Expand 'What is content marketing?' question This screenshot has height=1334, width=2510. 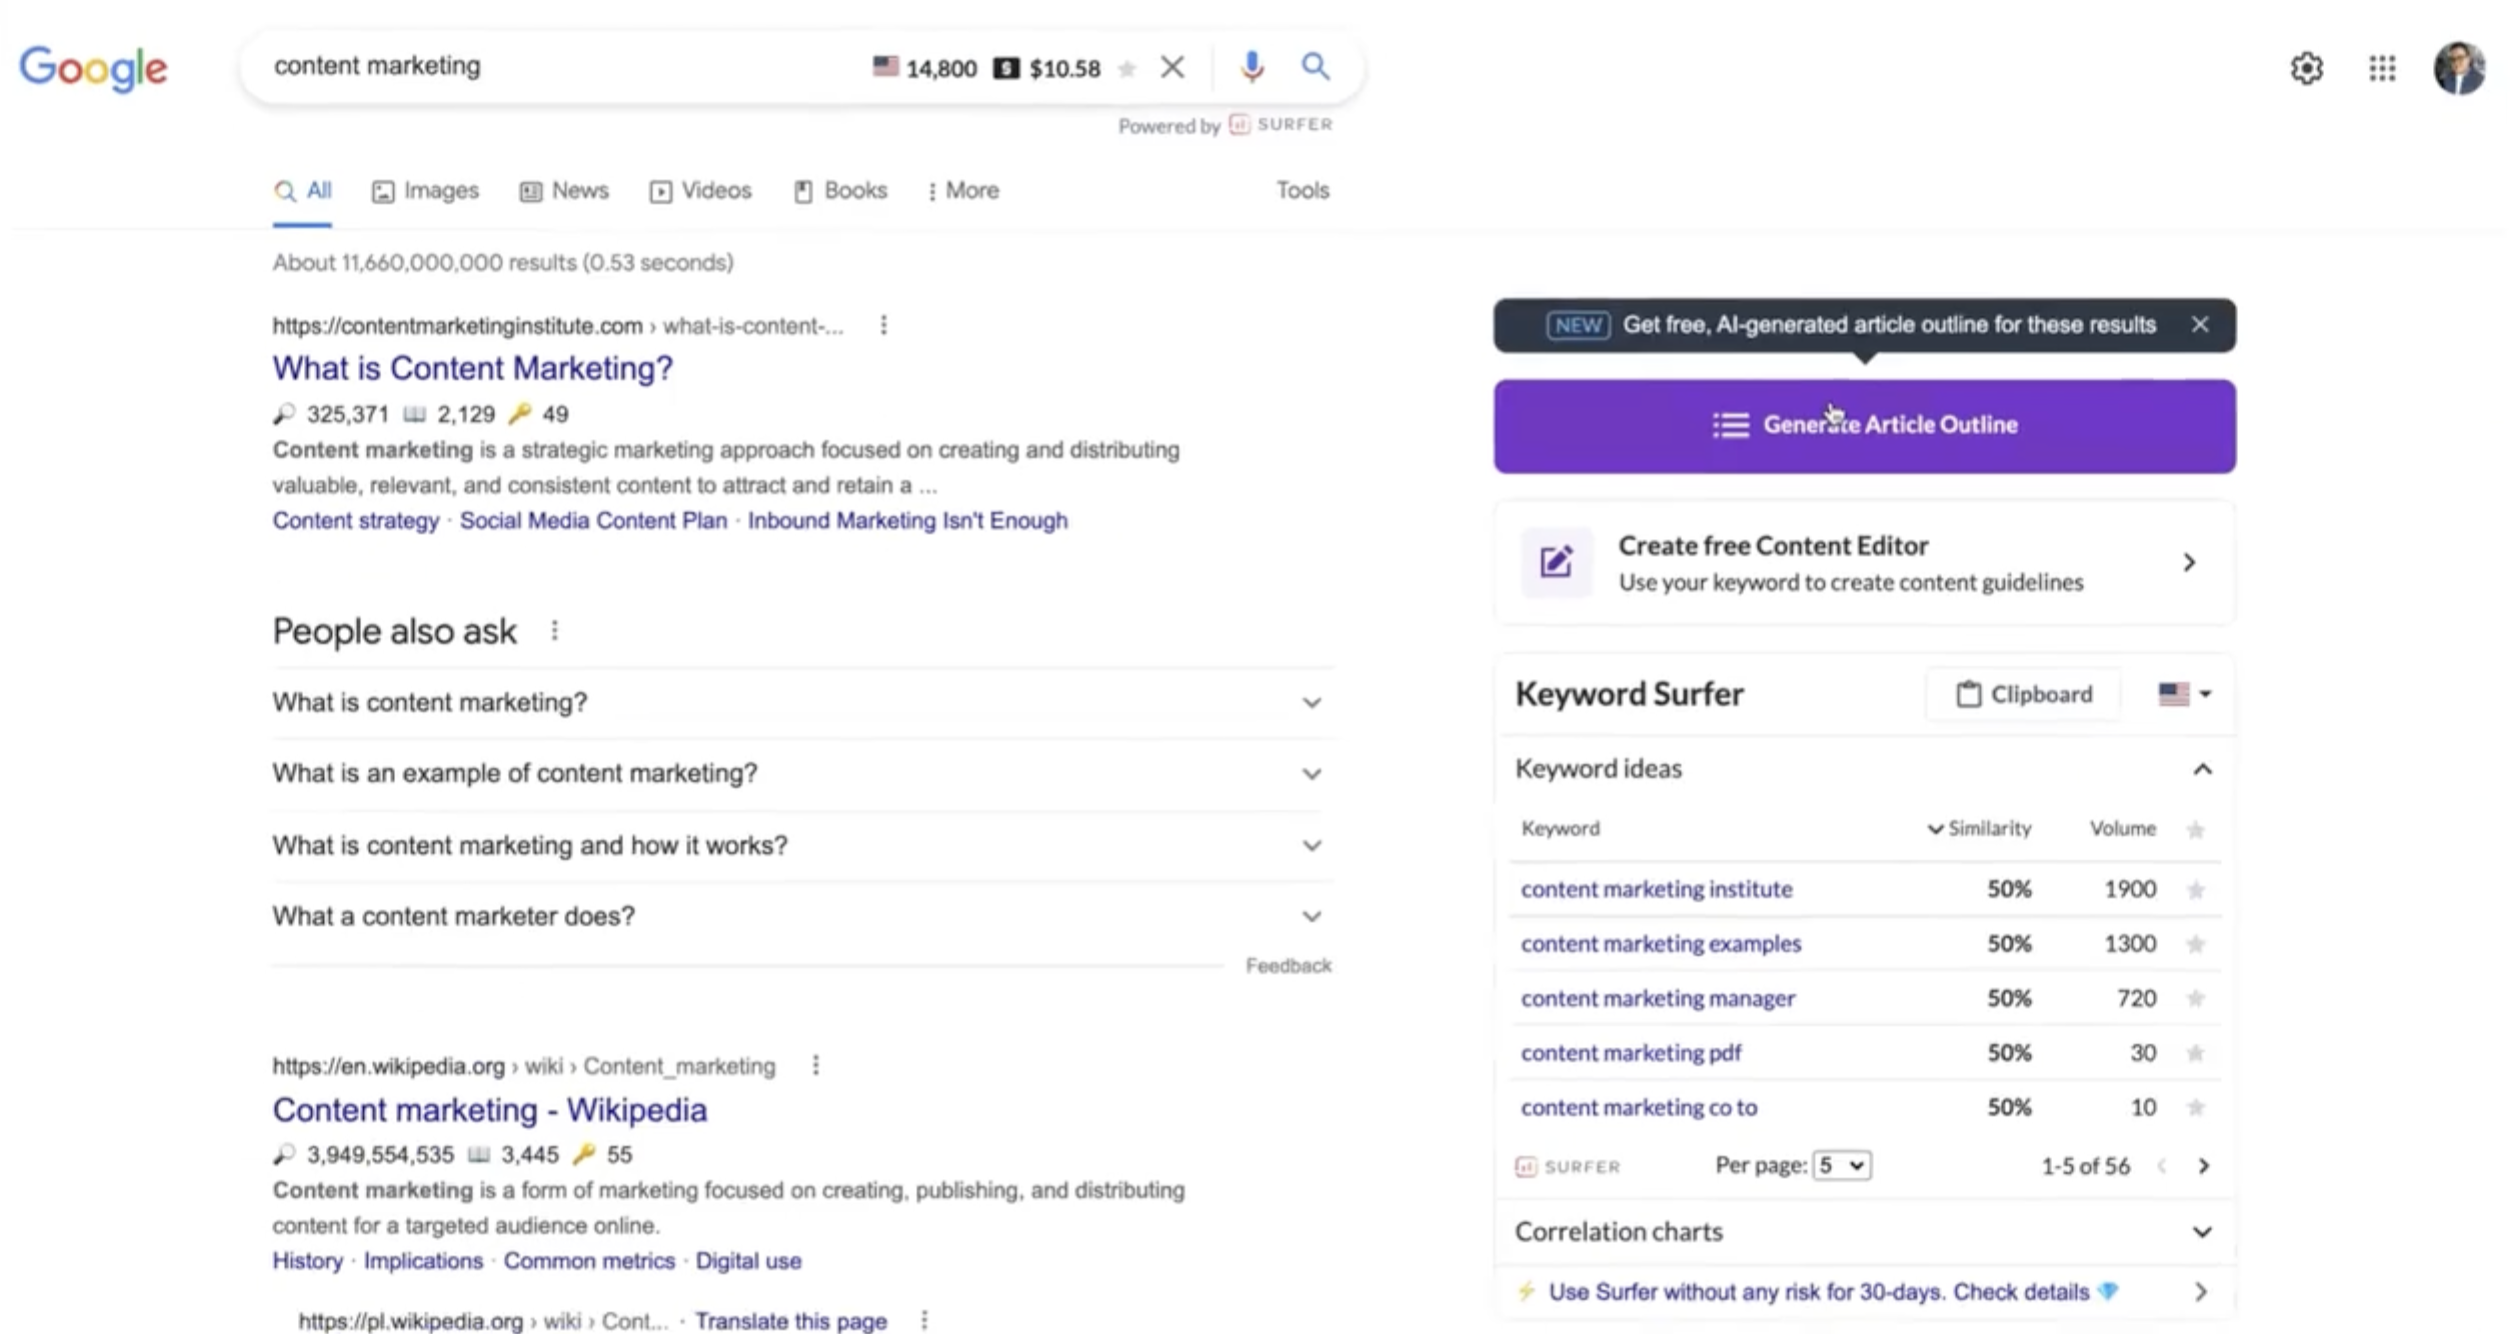tap(802, 703)
